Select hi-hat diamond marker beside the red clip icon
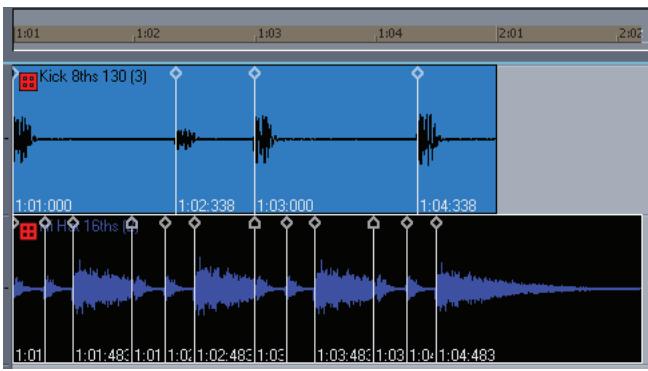The height and width of the screenshot is (371, 648). (x=45, y=223)
